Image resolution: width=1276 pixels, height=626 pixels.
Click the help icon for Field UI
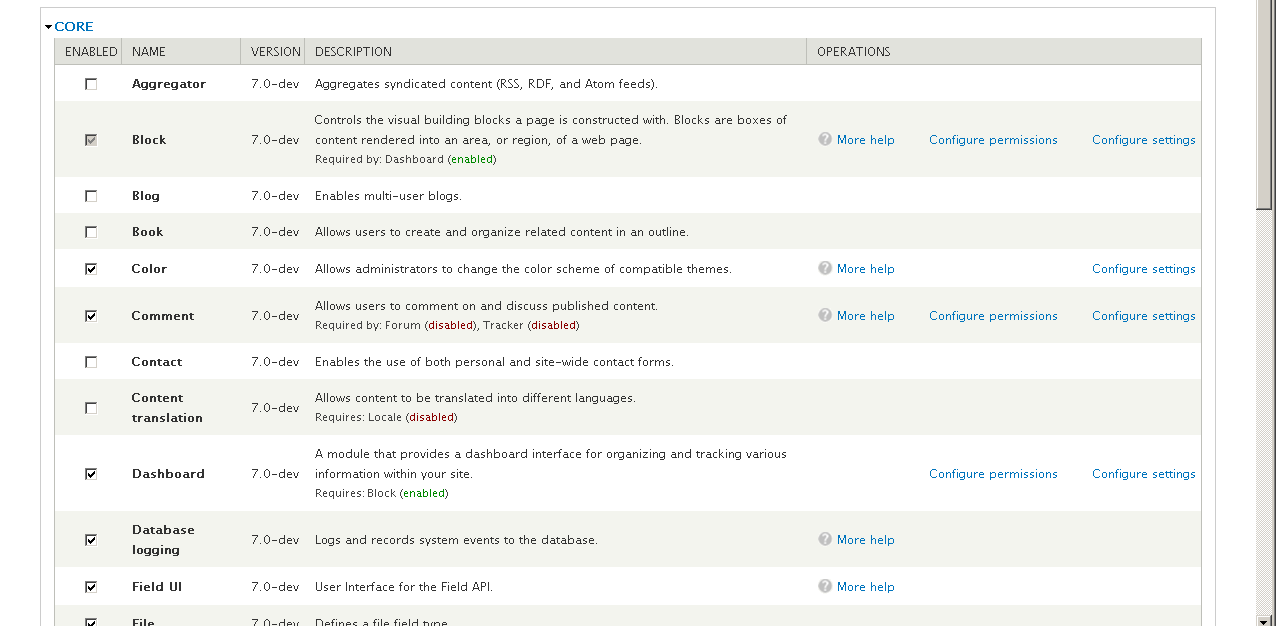pos(825,586)
